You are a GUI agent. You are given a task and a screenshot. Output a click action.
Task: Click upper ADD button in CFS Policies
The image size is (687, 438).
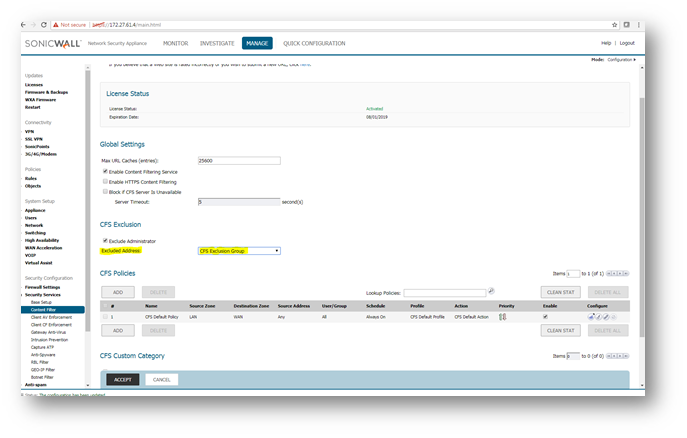click(118, 292)
